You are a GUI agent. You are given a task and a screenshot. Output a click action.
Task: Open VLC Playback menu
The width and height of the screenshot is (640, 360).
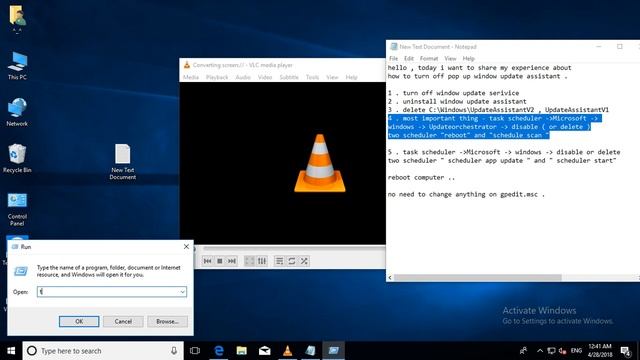(217, 77)
